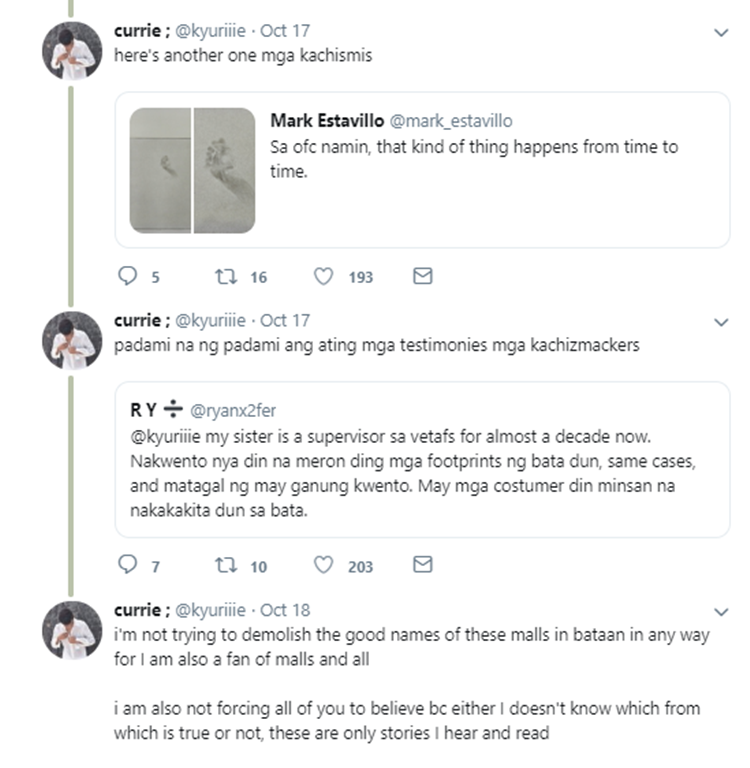This screenshot has height=768, width=750.
Task: Open the quoted tweet about vetafs supervisor
Action: pyautogui.click(x=420, y=468)
